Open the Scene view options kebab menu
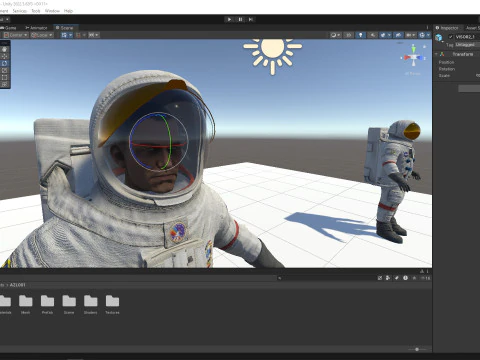The height and width of the screenshot is (360, 480). (427, 28)
